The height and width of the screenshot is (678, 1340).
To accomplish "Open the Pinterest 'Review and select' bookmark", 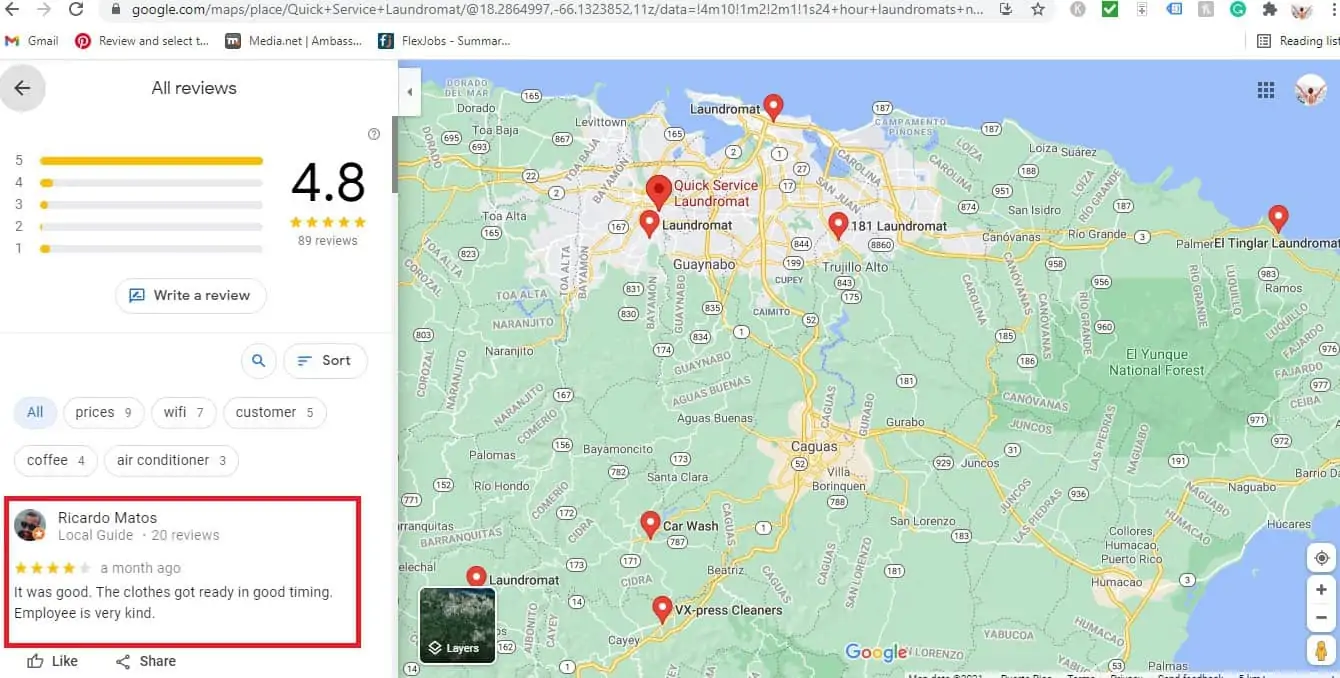I will tap(142, 41).
